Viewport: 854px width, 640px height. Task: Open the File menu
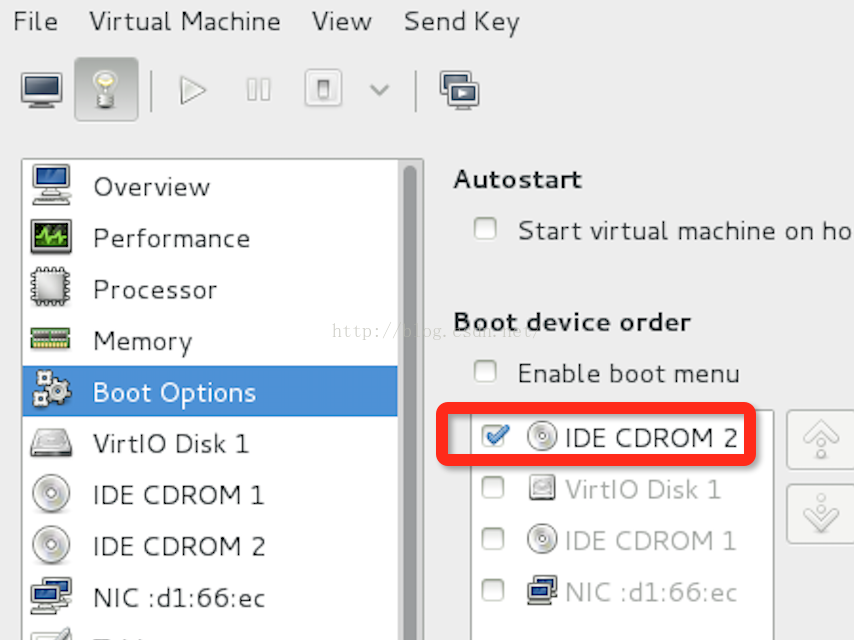point(35,22)
